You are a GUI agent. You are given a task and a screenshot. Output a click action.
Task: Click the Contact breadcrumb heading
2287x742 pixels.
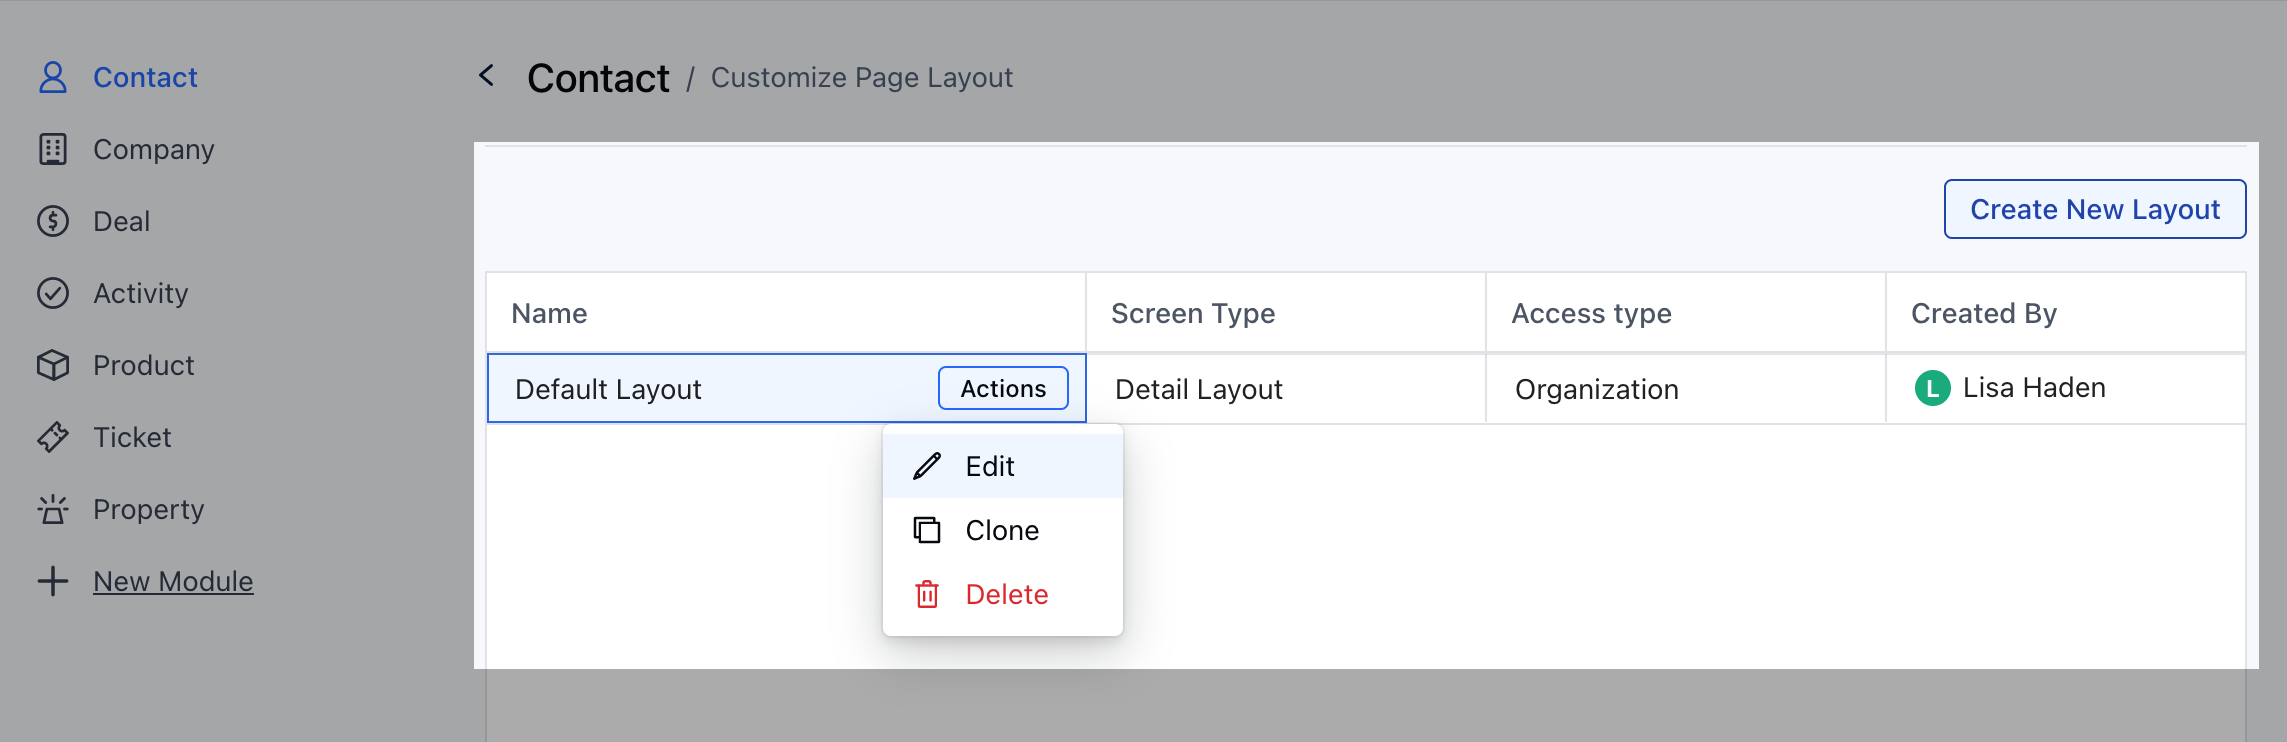click(x=598, y=78)
